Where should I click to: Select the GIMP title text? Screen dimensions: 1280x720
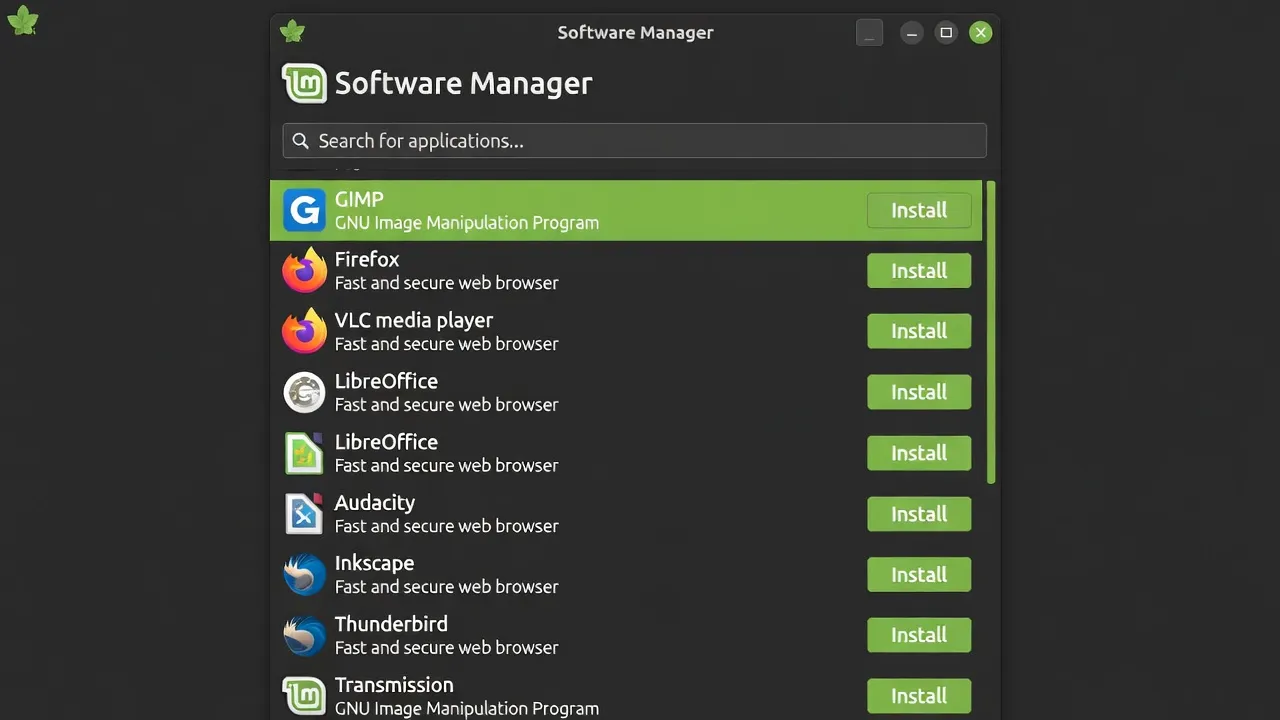[359, 199]
